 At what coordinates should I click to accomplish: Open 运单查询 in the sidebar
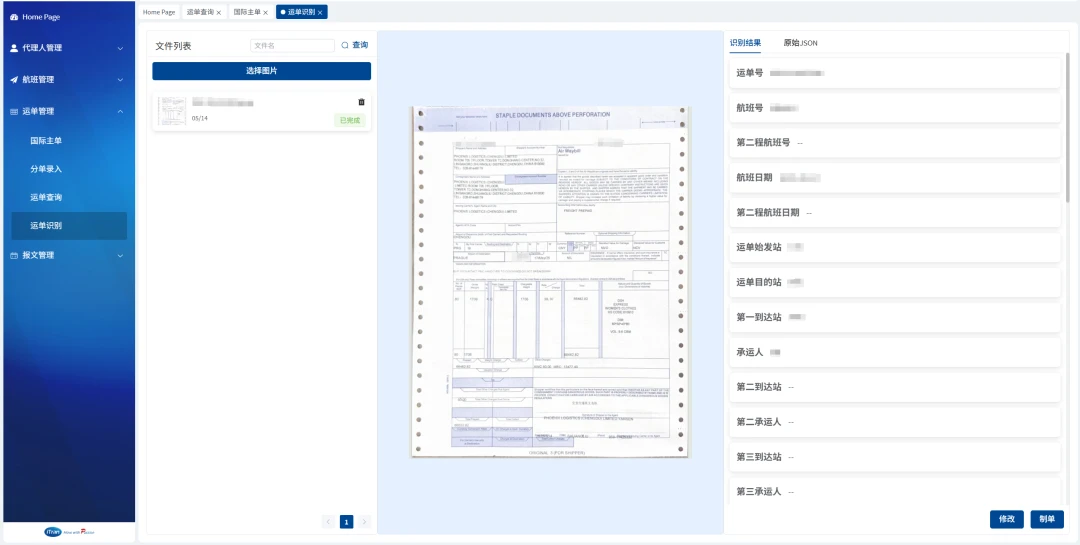coord(46,197)
